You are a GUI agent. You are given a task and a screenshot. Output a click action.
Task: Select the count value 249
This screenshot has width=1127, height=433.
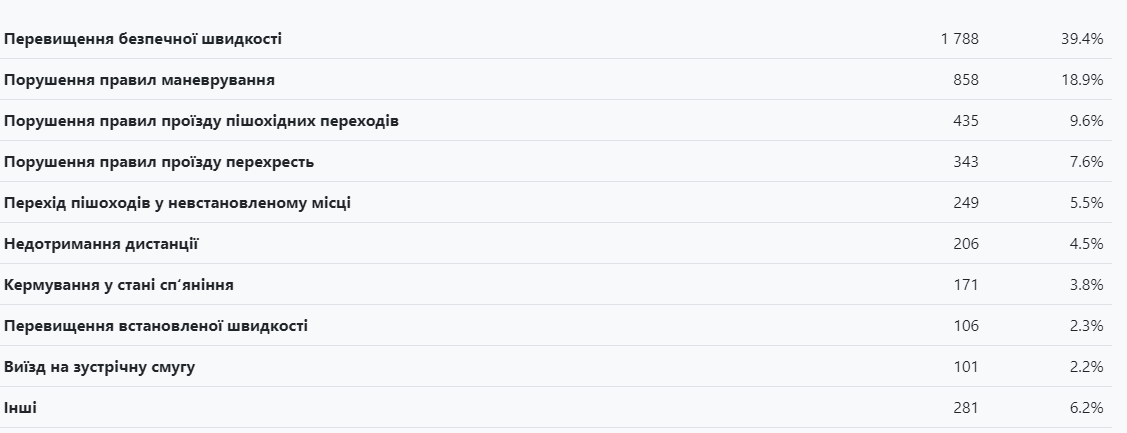965,203
